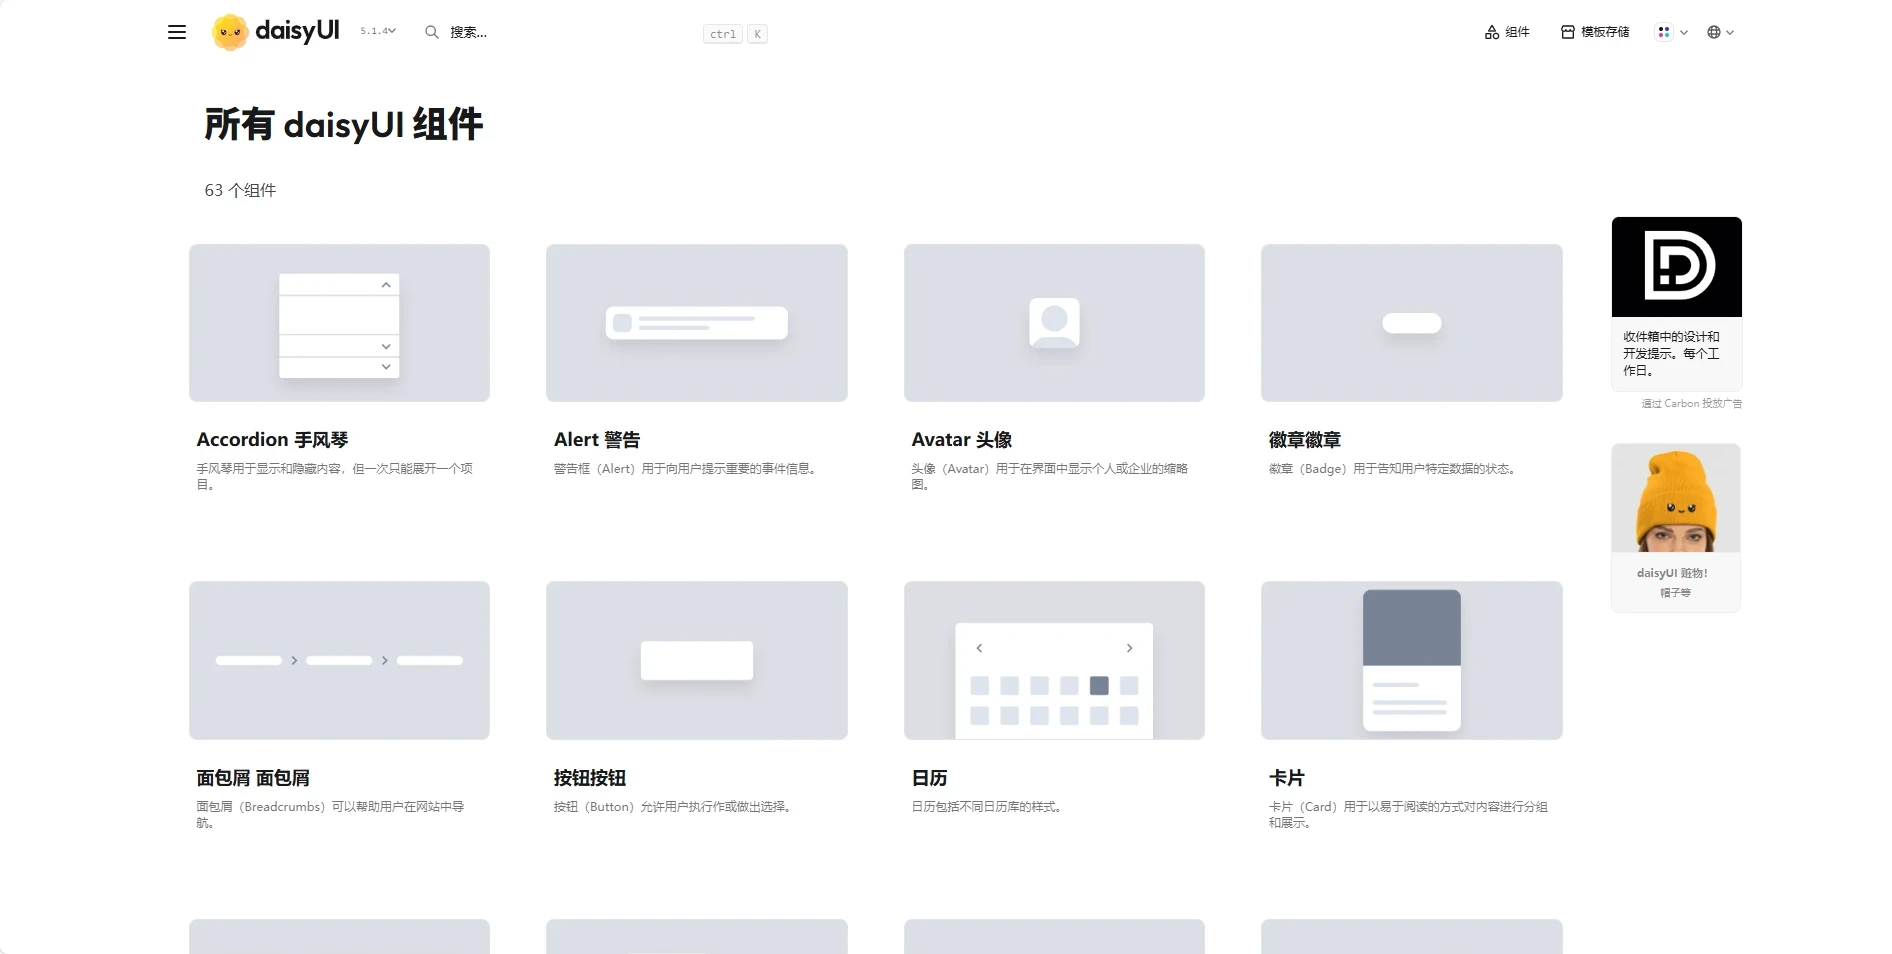
Task: Toggle the accordion collapse chevron in preview
Action: pos(385,285)
